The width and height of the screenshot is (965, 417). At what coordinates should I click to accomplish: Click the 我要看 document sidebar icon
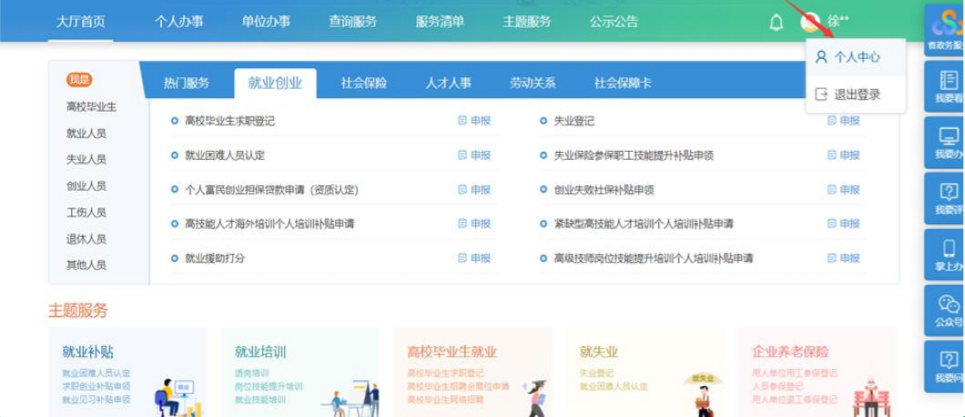945,86
